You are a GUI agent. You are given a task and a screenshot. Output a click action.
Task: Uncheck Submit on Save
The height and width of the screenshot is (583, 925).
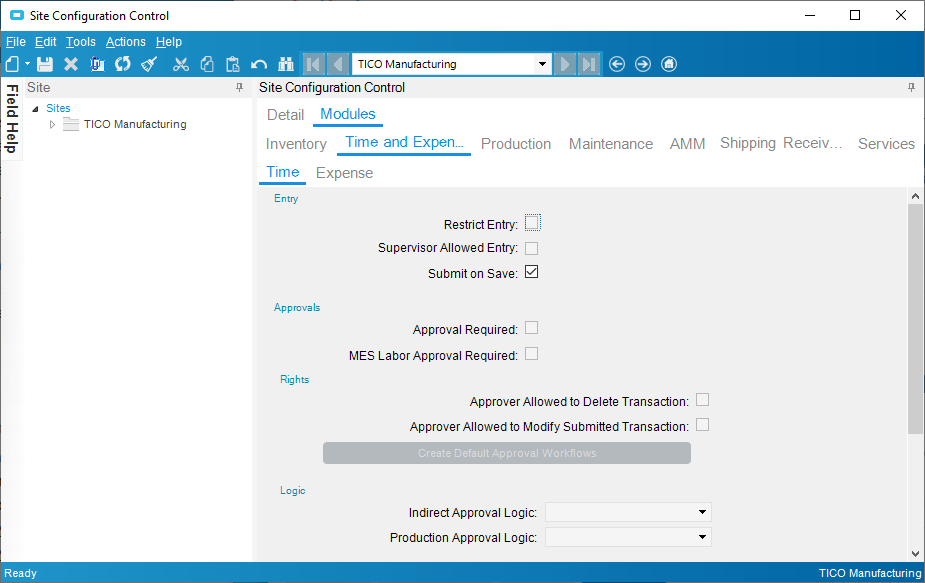point(532,272)
